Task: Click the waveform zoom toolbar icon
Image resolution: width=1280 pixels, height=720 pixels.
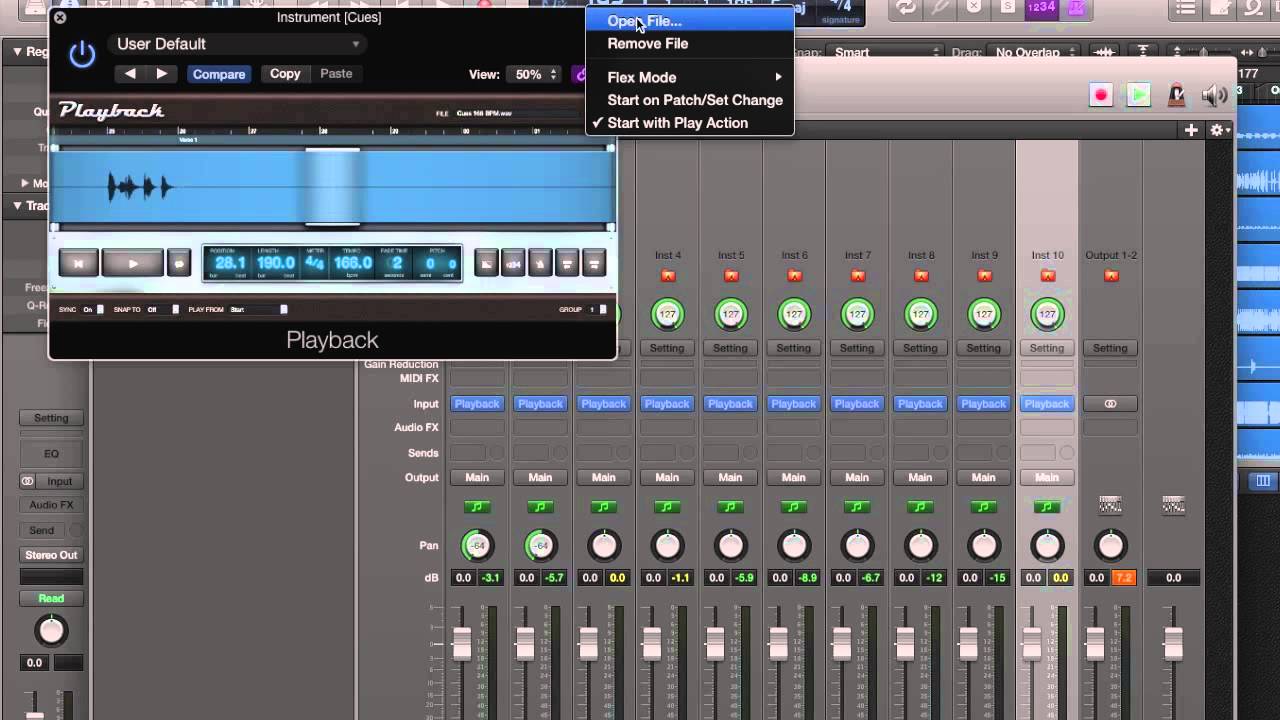Action: pos(1104,52)
